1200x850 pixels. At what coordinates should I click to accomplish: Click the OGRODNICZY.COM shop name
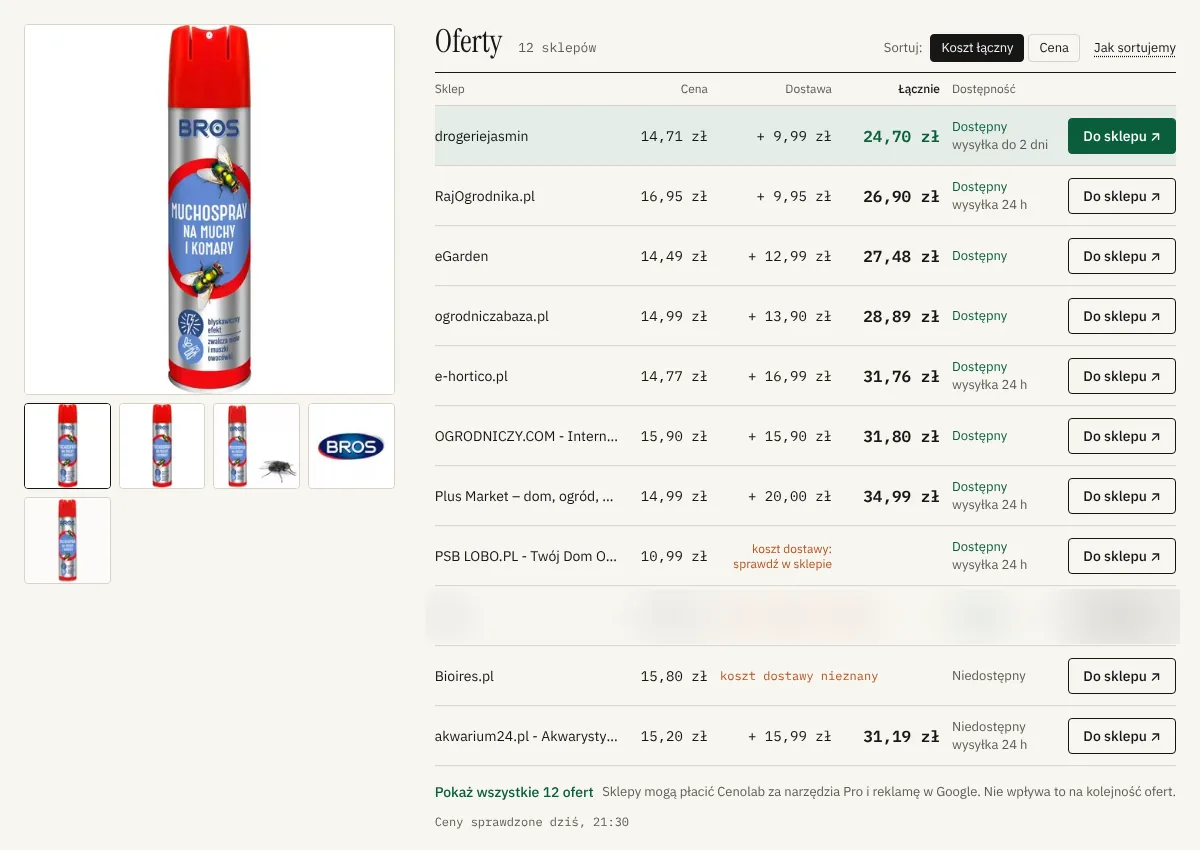[526, 436]
